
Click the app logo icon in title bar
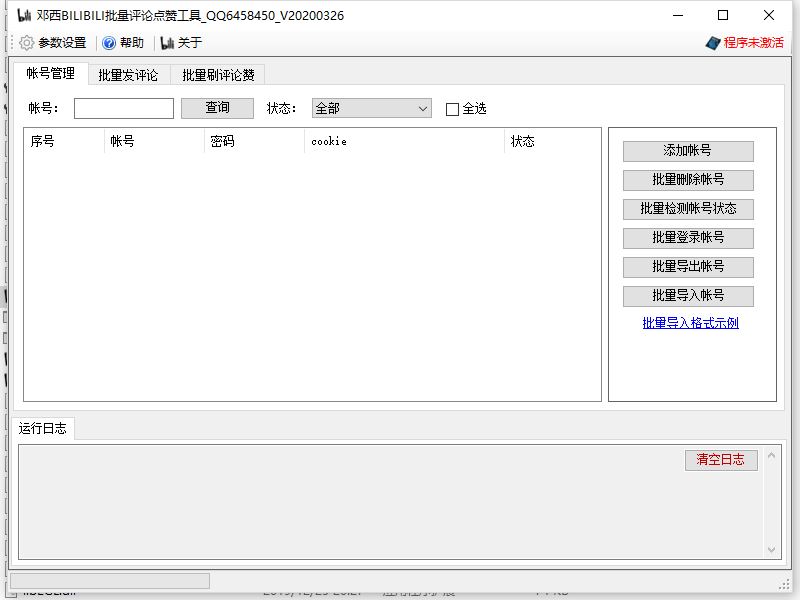pos(23,15)
